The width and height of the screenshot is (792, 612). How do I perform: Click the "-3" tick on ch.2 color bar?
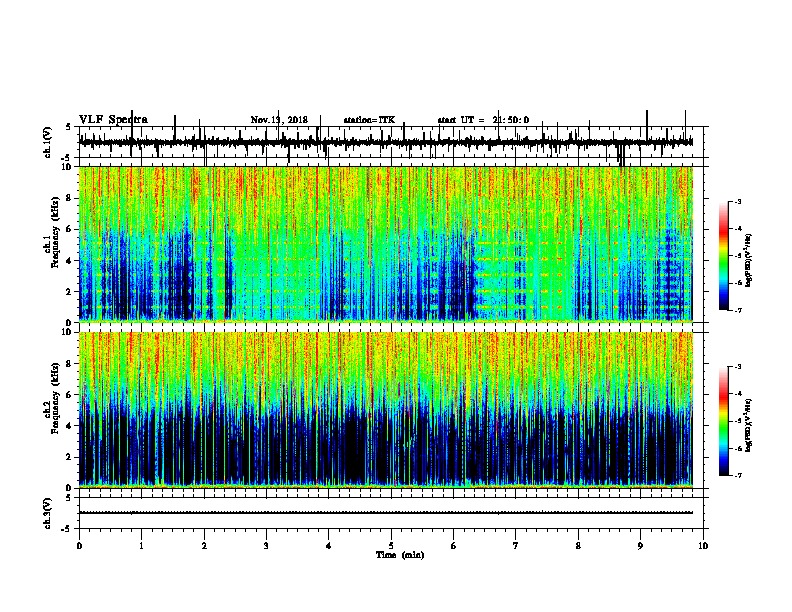coord(738,367)
